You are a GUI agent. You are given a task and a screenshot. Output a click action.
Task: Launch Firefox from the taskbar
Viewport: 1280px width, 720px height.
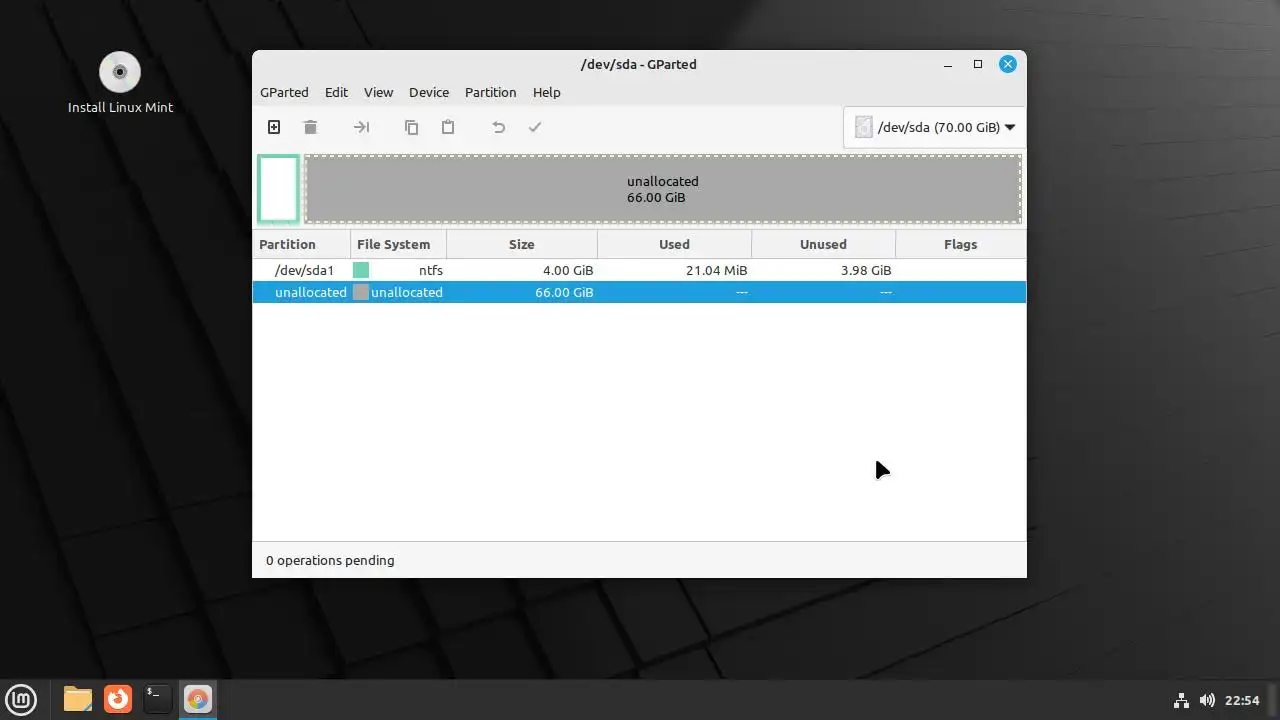pos(118,699)
